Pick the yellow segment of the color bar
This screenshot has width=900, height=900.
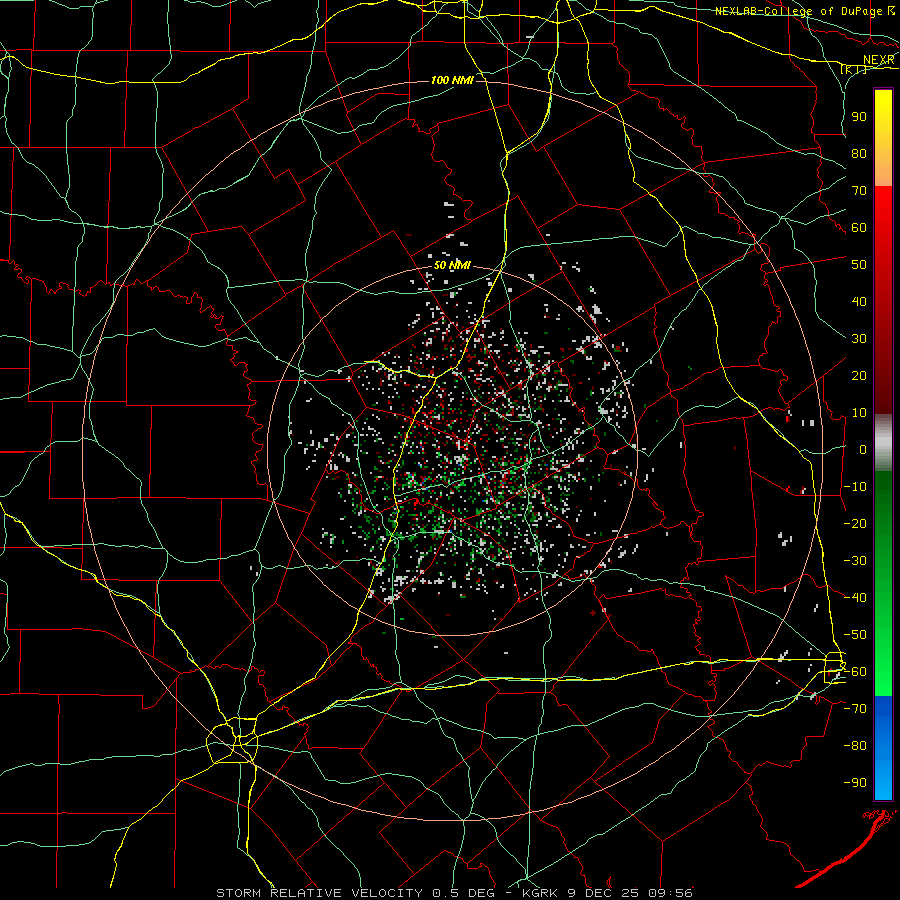point(883,138)
